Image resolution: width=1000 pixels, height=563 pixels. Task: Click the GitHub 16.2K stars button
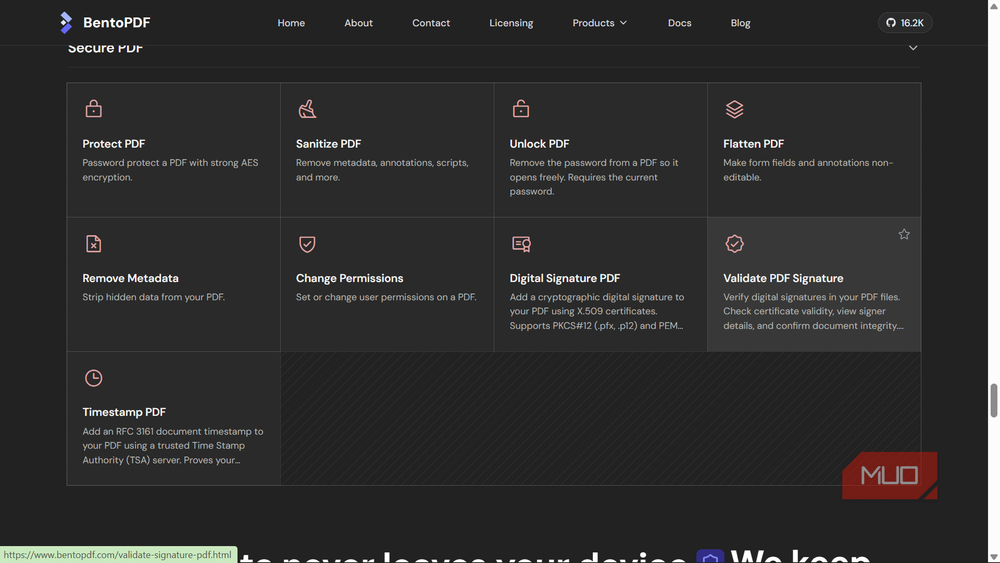pos(905,23)
